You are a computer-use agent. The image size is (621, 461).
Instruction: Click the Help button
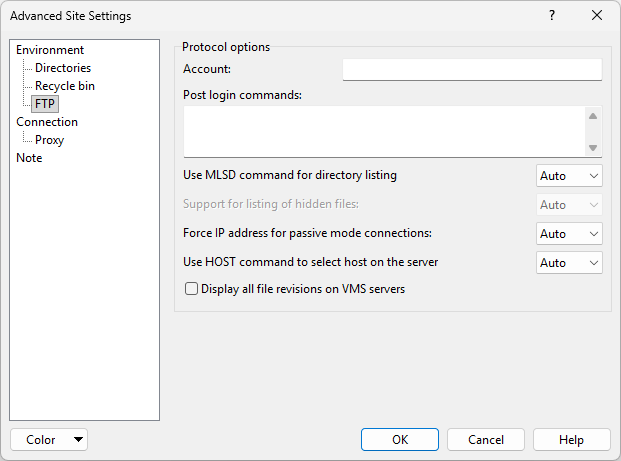[x=572, y=440]
